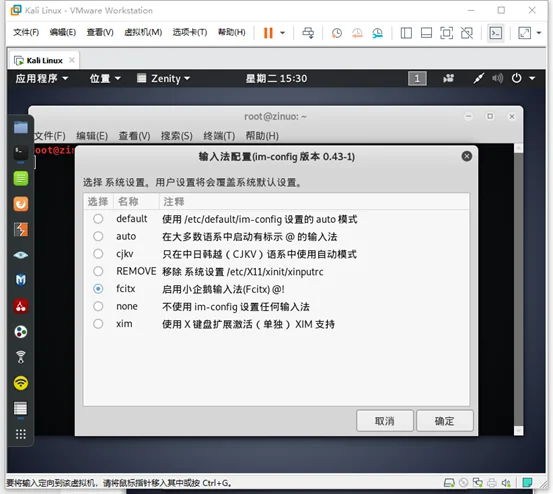Pause the virtual machine from the VMware toolbar

pyautogui.click(x=268, y=33)
